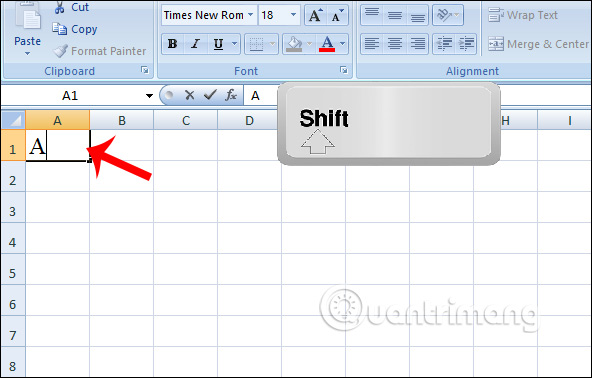Click the font size box showing 18

point(273,15)
